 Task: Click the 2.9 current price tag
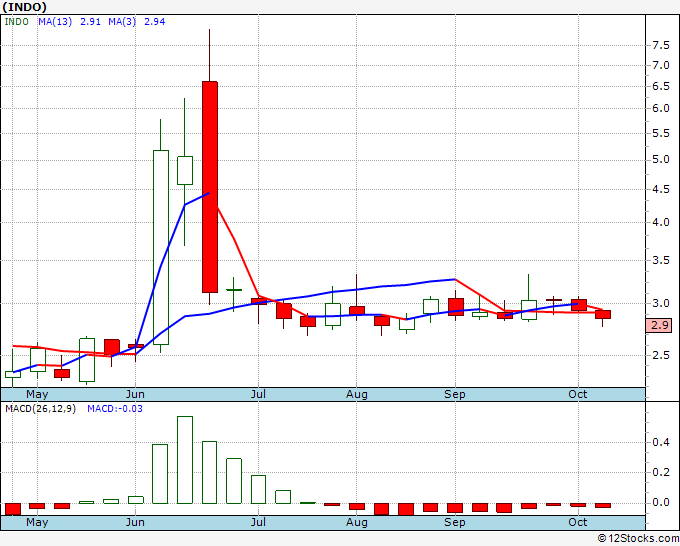[x=659, y=325]
